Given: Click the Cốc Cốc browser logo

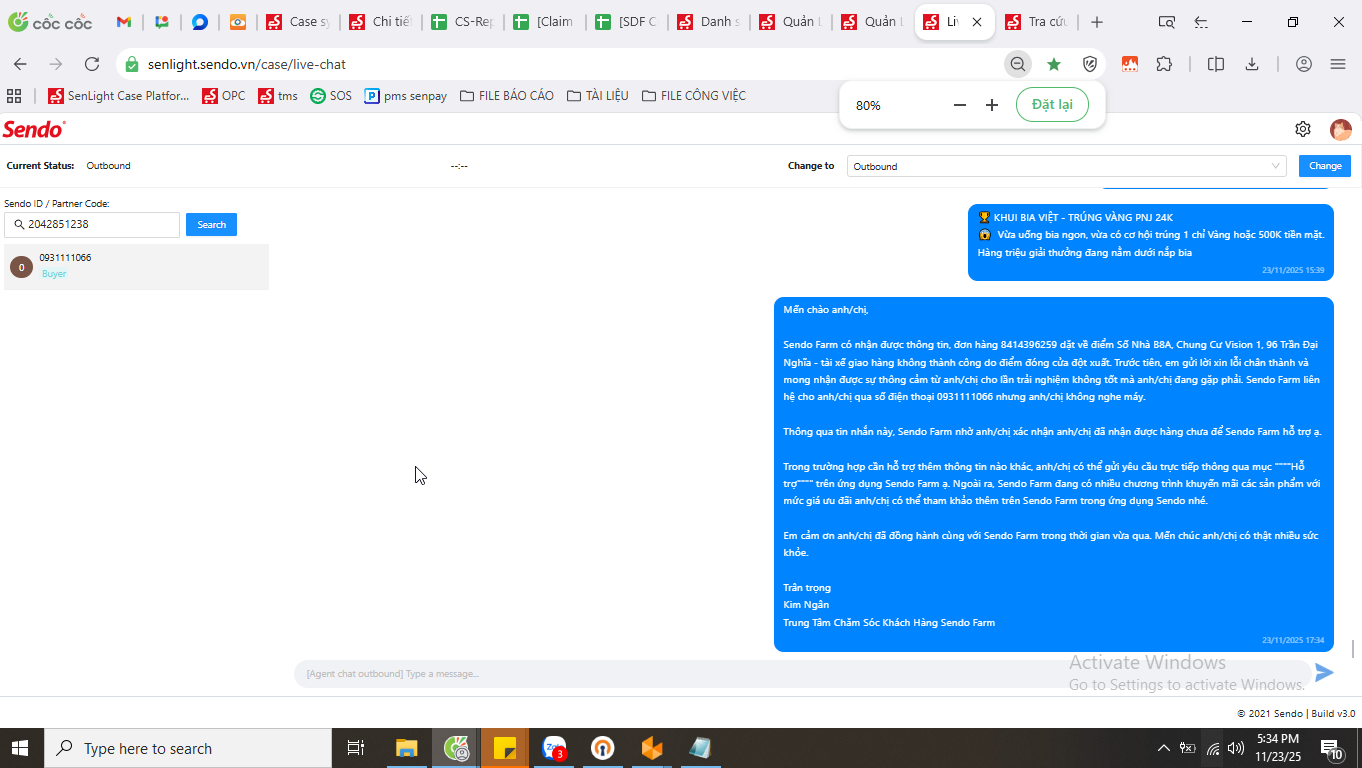Looking at the screenshot, I should pos(49,22).
